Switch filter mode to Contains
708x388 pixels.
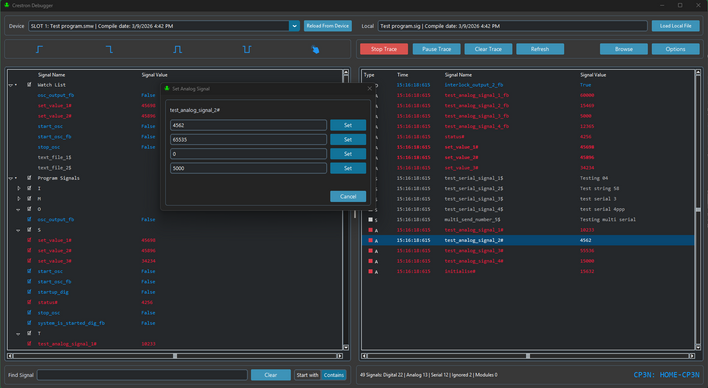pyautogui.click(x=334, y=375)
